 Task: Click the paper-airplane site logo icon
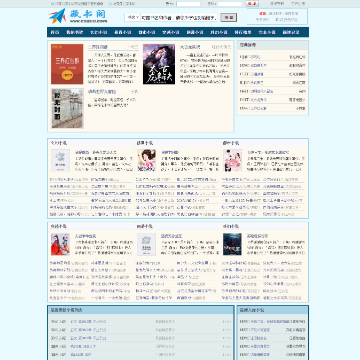[57, 16]
